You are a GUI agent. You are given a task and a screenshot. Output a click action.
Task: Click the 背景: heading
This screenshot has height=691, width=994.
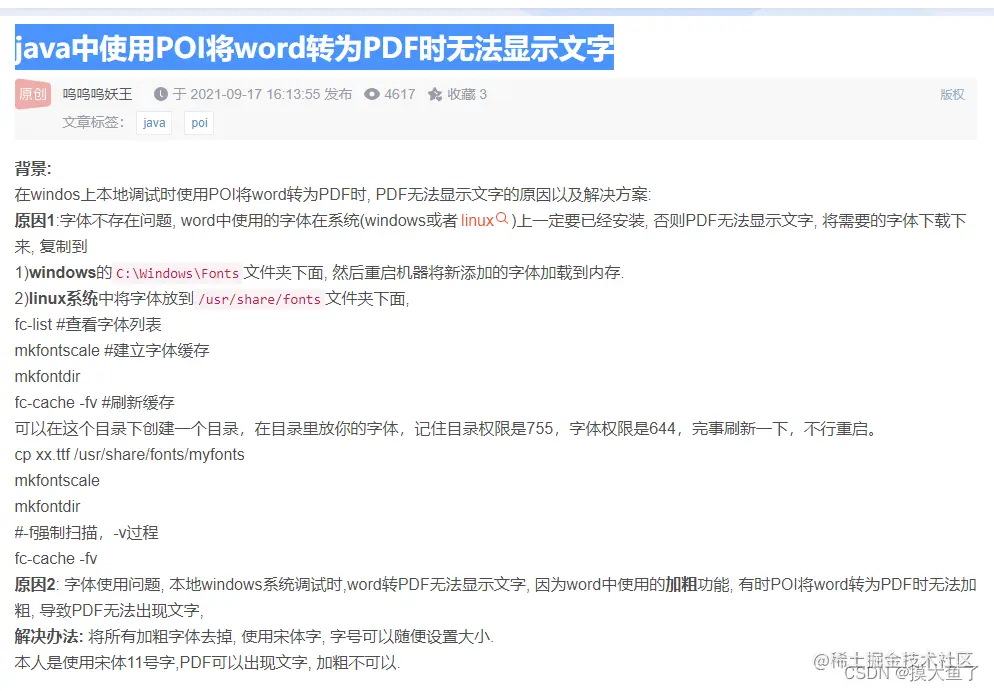tap(33, 169)
